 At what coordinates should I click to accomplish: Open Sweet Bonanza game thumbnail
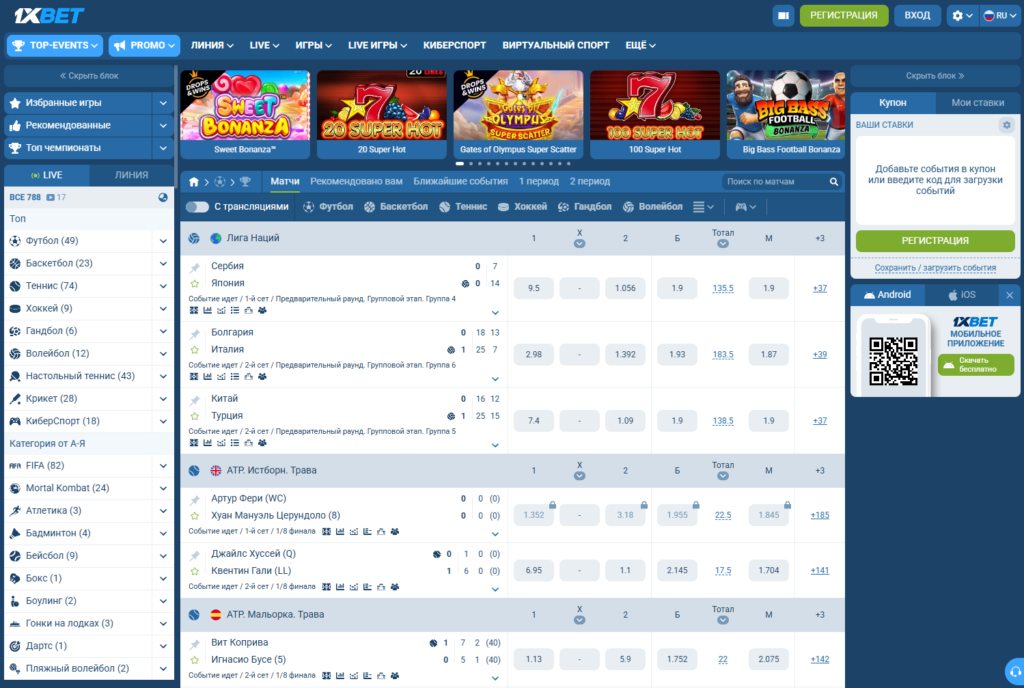pyautogui.click(x=245, y=114)
